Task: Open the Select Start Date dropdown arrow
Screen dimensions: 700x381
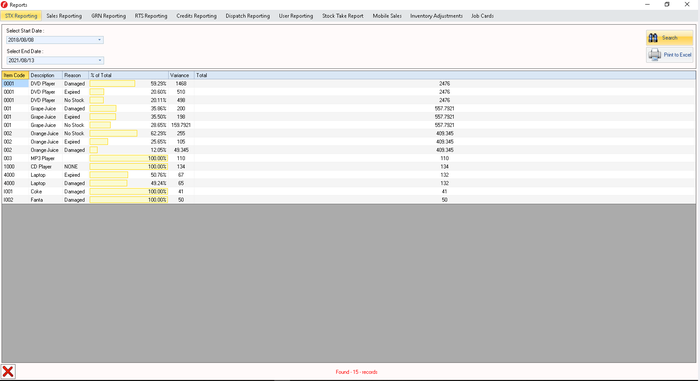Action: (100, 40)
